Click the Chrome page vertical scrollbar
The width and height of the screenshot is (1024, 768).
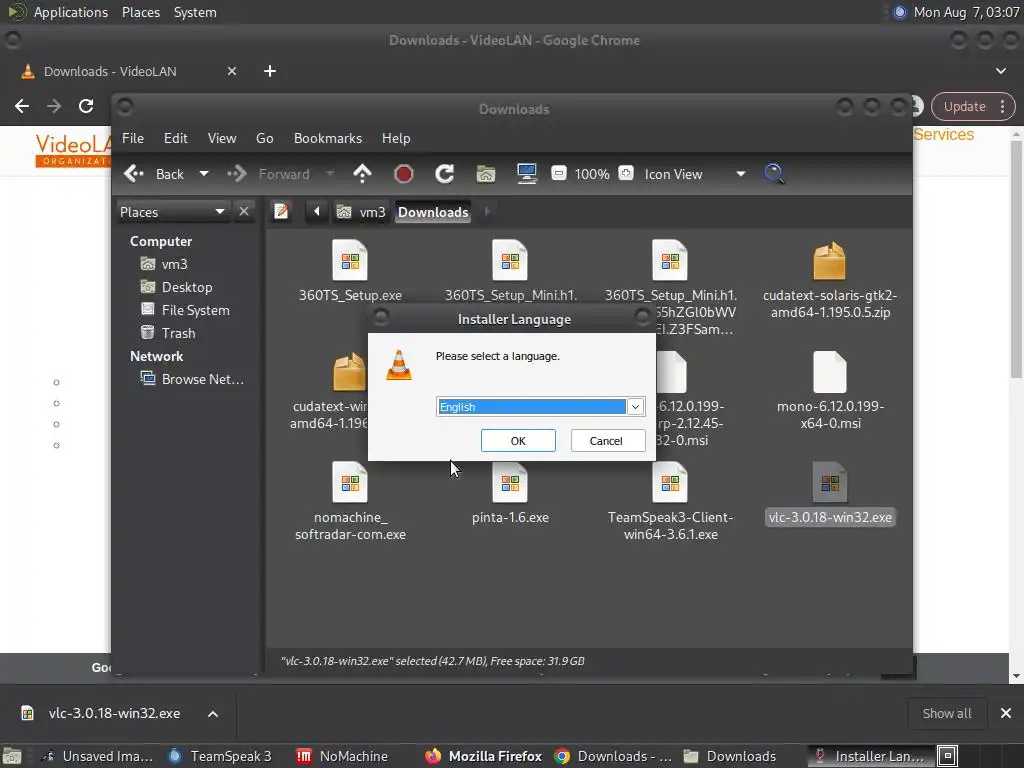coord(1016,258)
